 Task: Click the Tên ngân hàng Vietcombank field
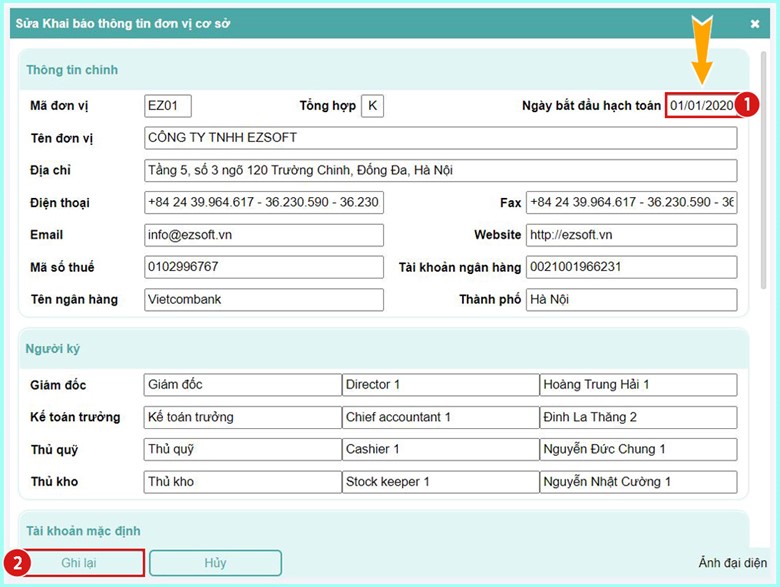pos(263,299)
